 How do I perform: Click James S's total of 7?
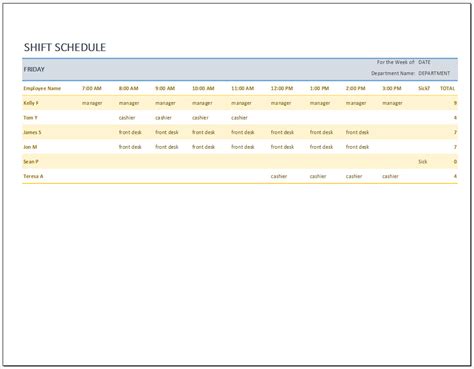click(x=455, y=132)
